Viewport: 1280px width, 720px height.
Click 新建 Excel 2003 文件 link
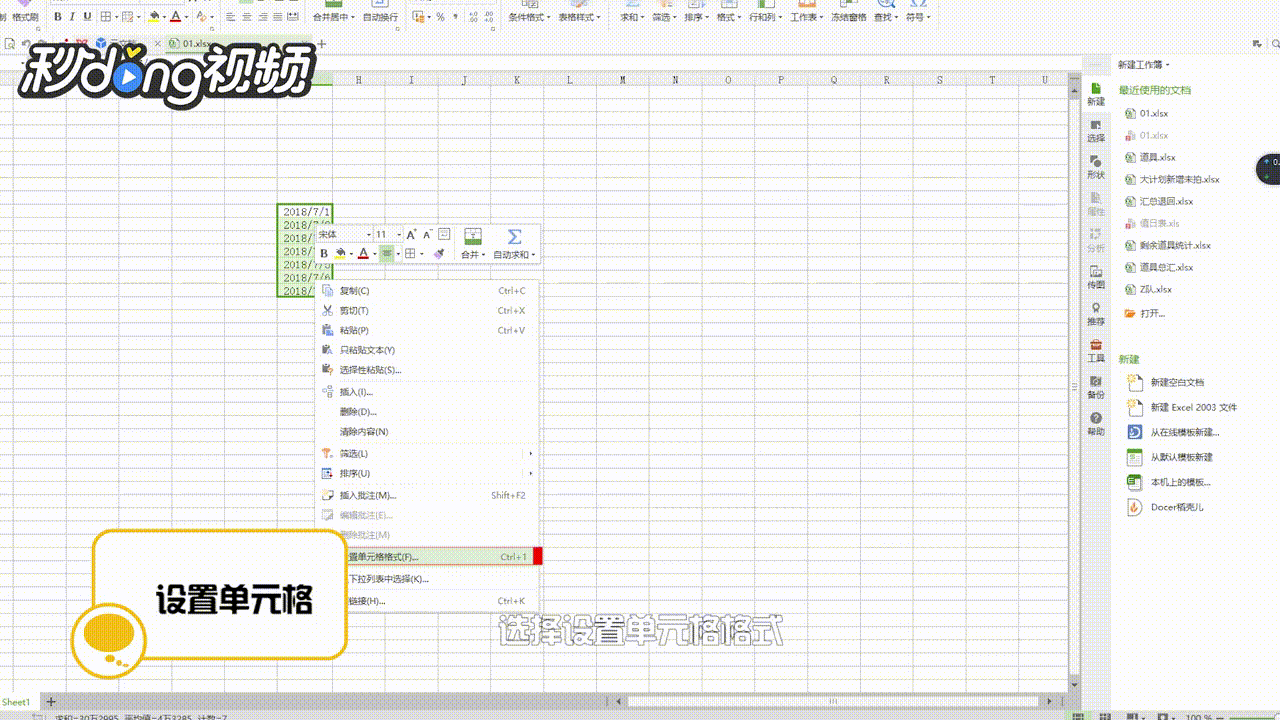(x=1182, y=407)
